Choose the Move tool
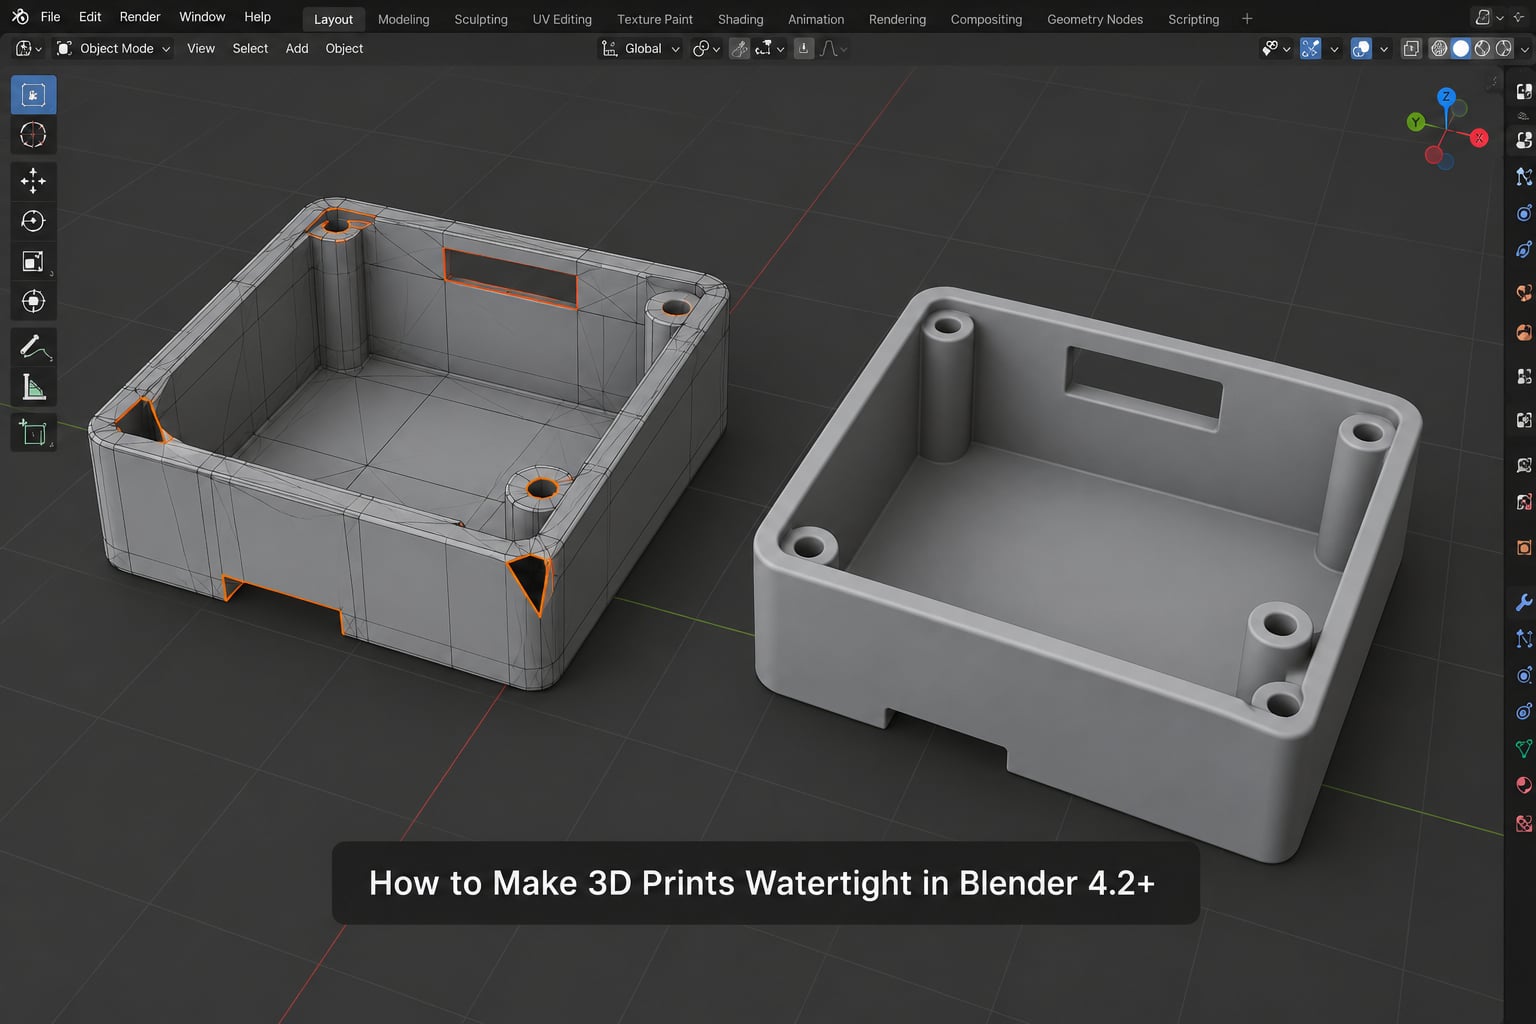 click(33, 181)
